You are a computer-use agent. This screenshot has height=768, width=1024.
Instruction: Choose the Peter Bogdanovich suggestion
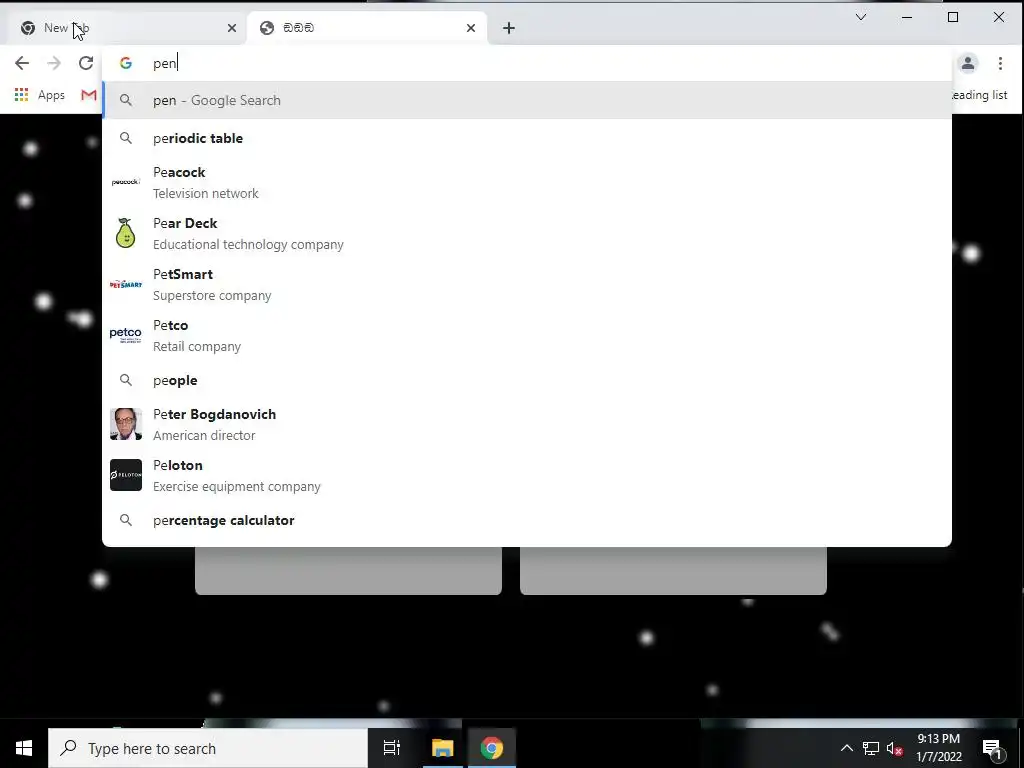(x=527, y=424)
